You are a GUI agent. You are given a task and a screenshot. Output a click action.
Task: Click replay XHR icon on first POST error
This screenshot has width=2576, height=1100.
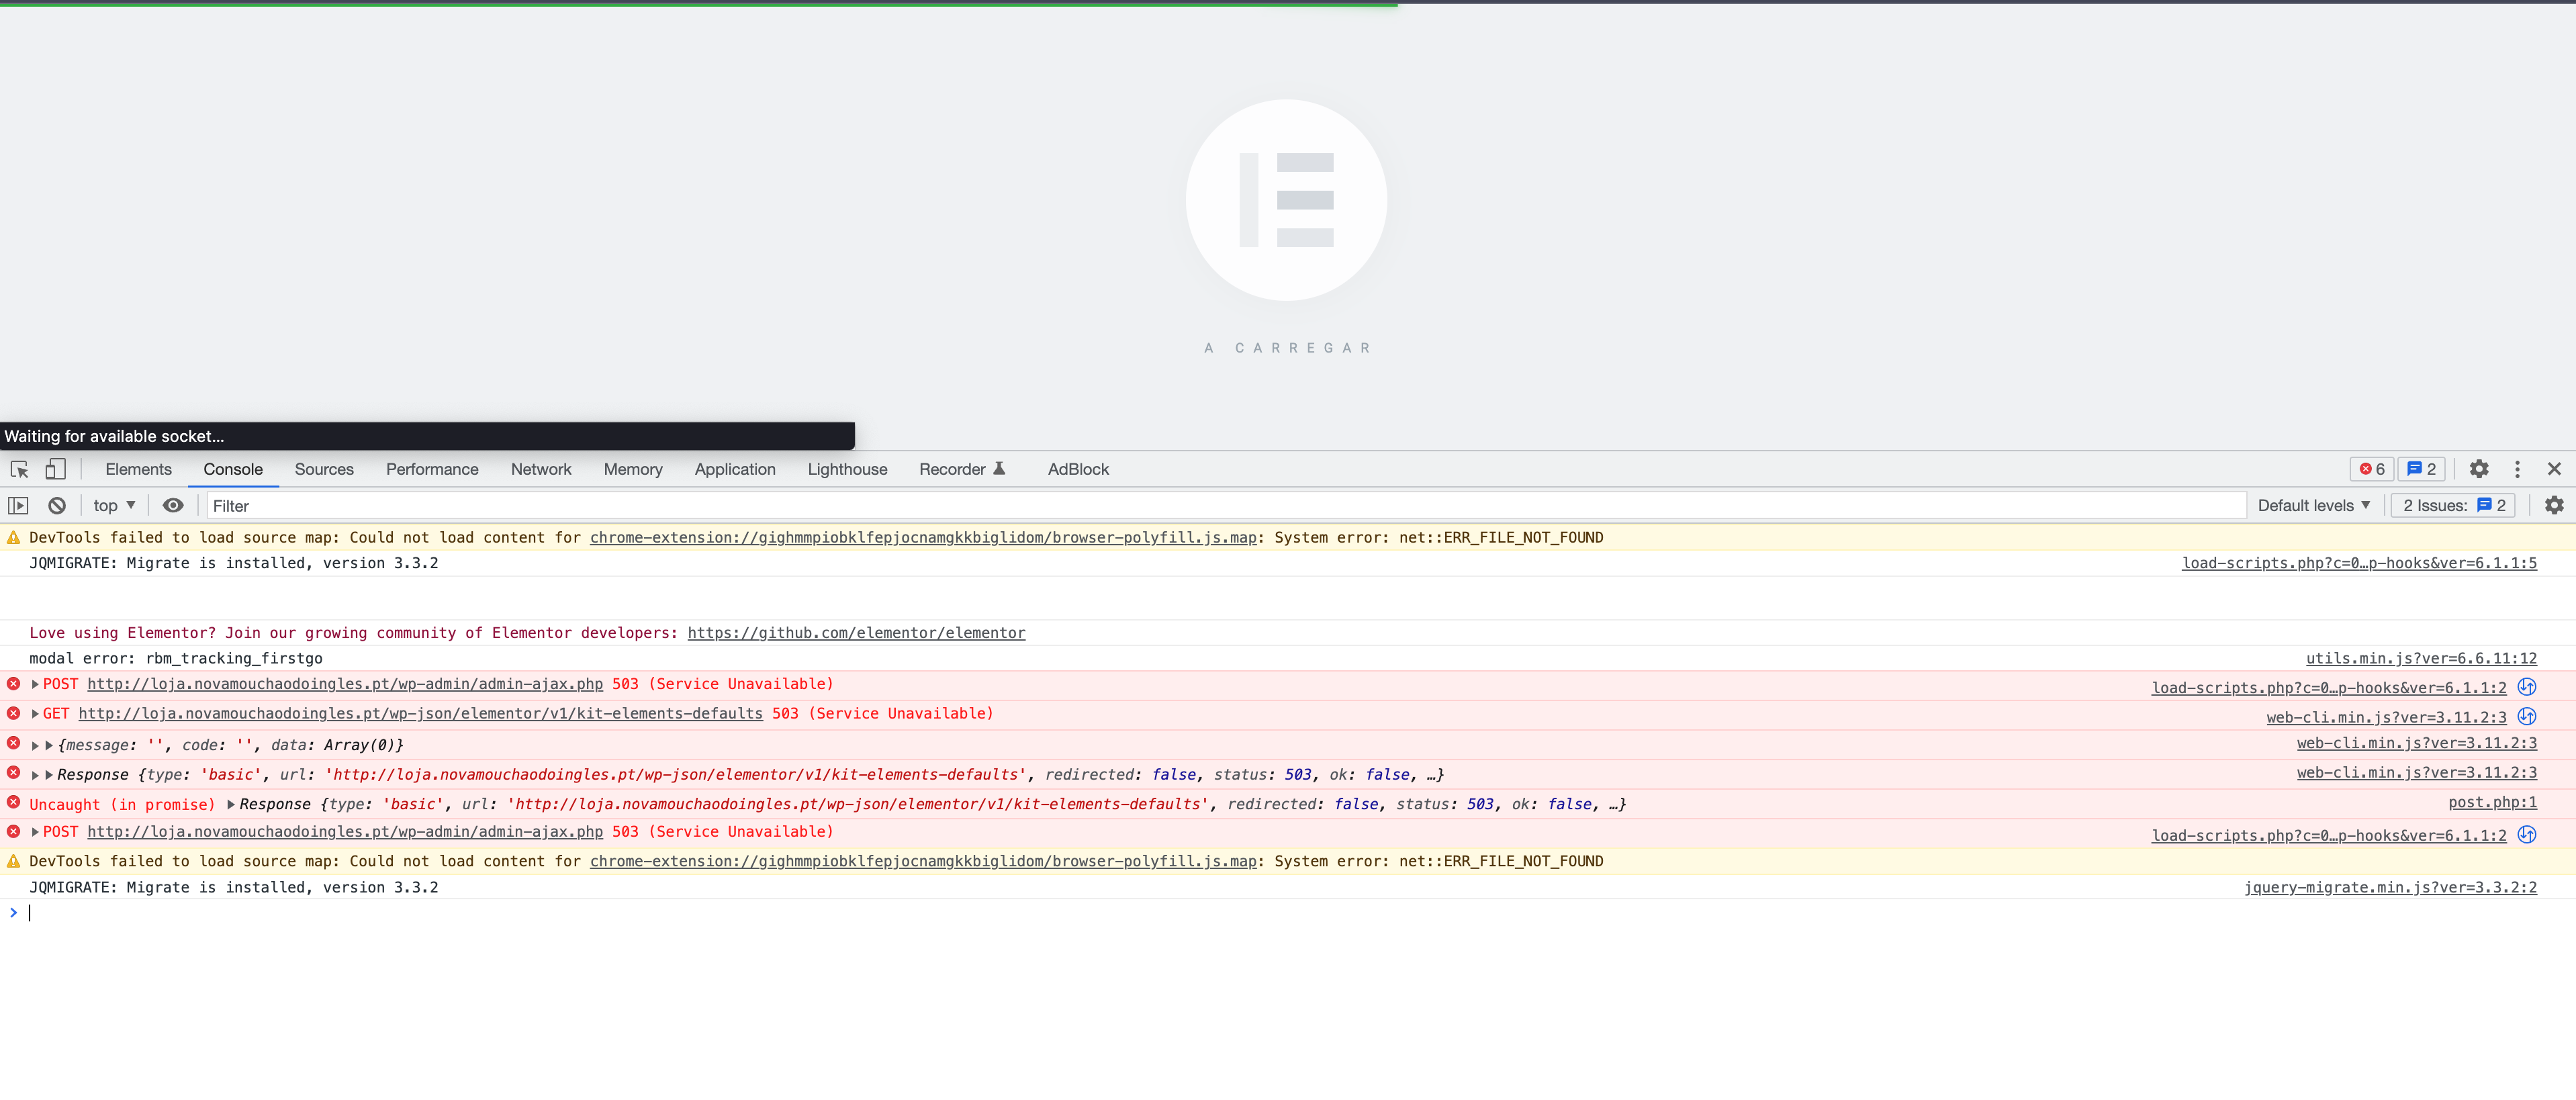click(2526, 687)
